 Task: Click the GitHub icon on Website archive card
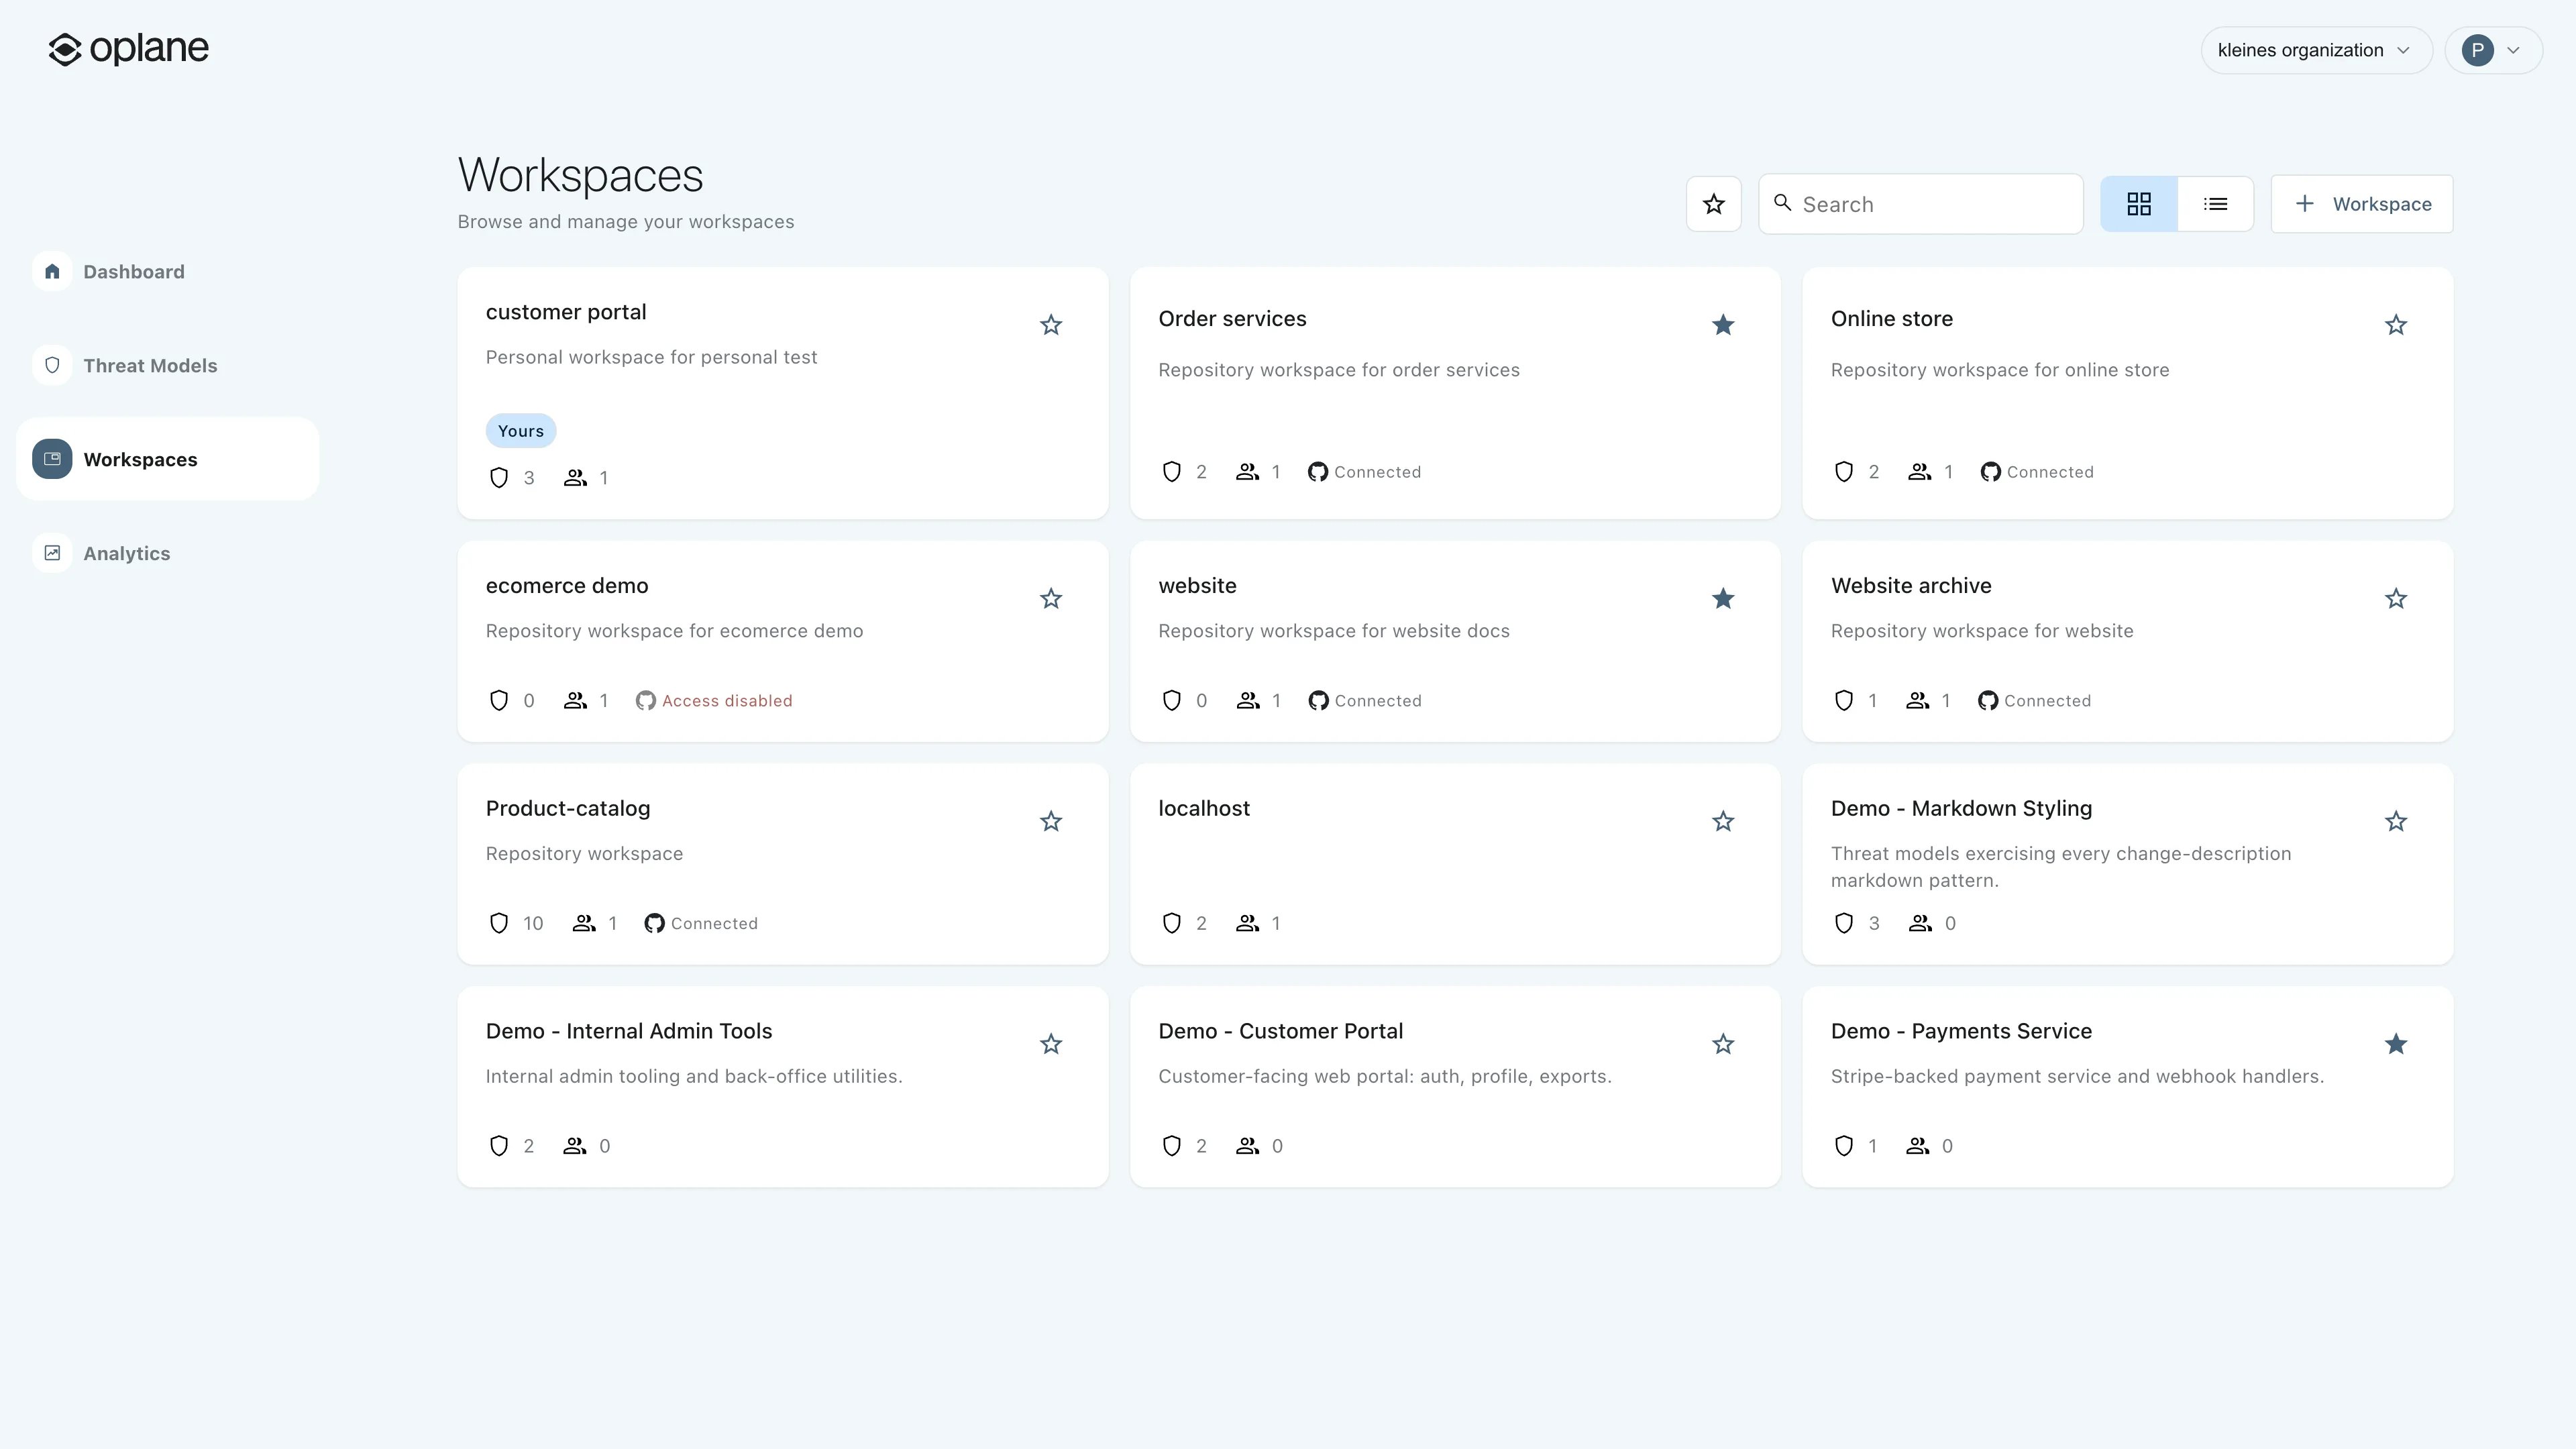click(x=1988, y=701)
